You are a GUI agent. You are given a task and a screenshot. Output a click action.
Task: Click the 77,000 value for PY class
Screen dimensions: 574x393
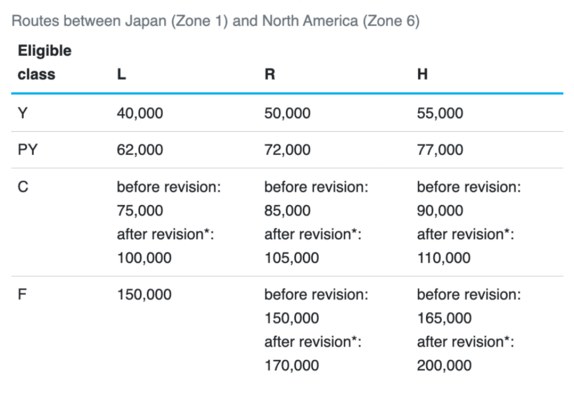point(440,150)
